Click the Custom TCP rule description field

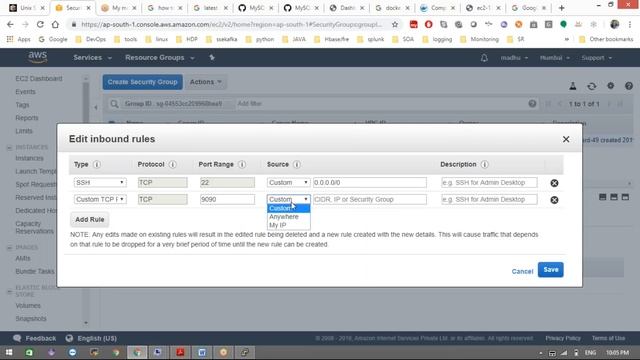pyautogui.click(x=489, y=199)
